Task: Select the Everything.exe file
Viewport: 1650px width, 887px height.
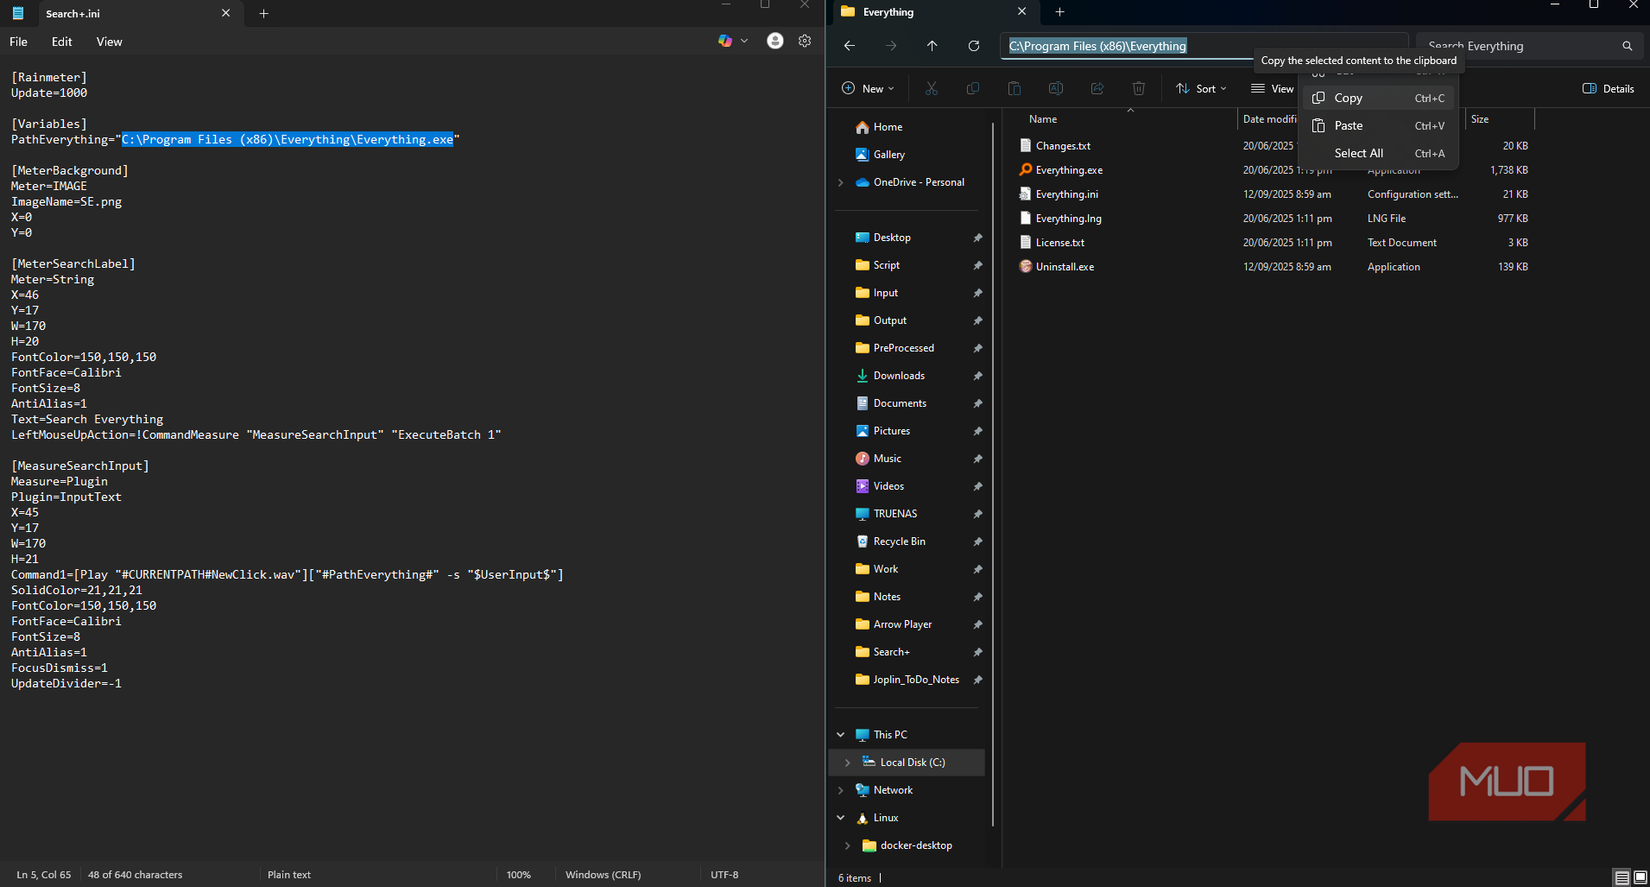Action: click(1069, 170)
